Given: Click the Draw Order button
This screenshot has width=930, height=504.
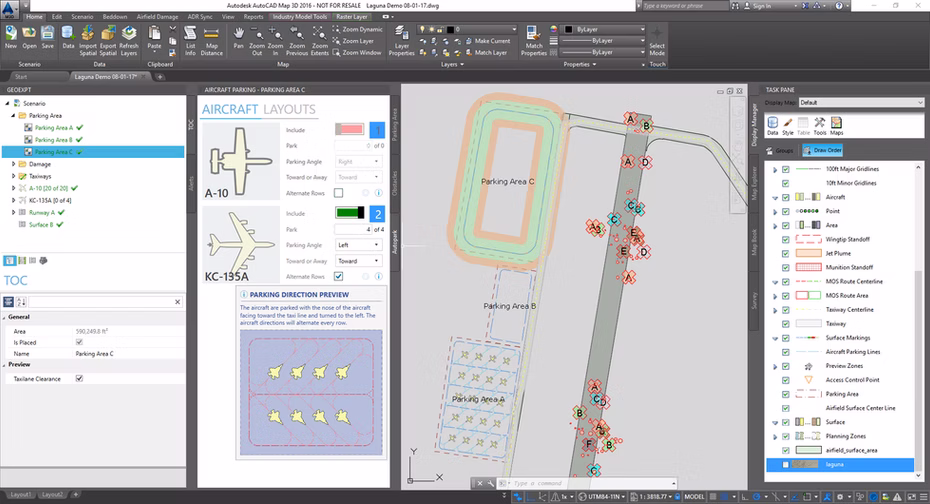Looking at the screenshot, I should pos(823,150).
